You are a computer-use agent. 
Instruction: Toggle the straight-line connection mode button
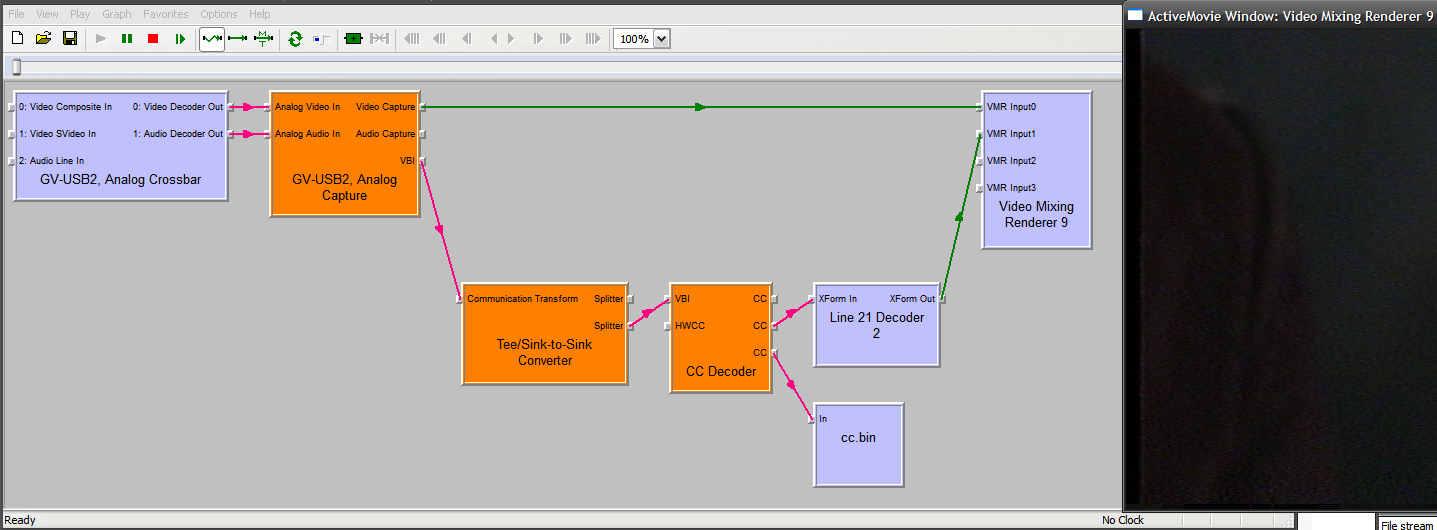click(x=238, y=39)
